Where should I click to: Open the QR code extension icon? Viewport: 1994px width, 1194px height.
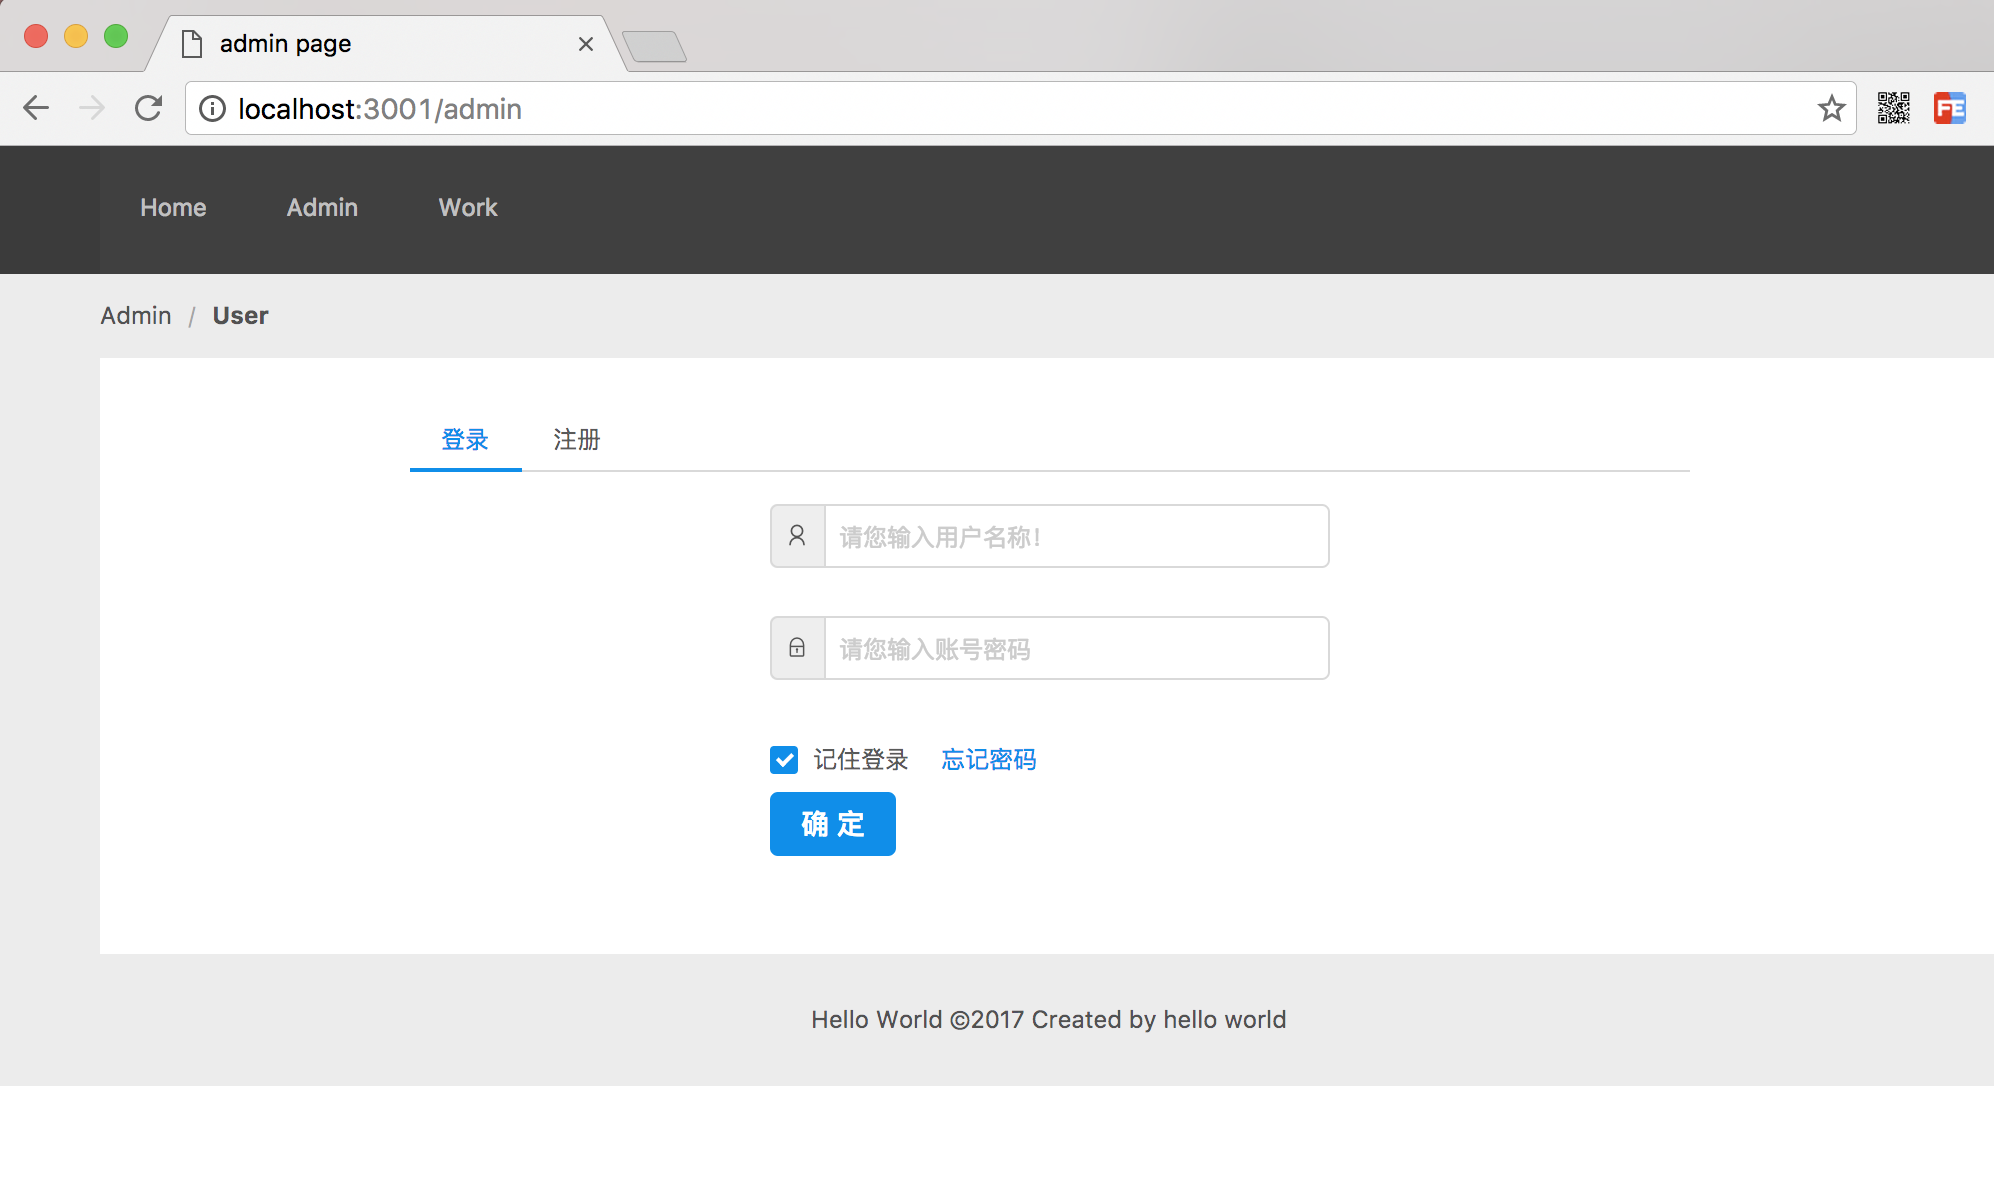1893,108
